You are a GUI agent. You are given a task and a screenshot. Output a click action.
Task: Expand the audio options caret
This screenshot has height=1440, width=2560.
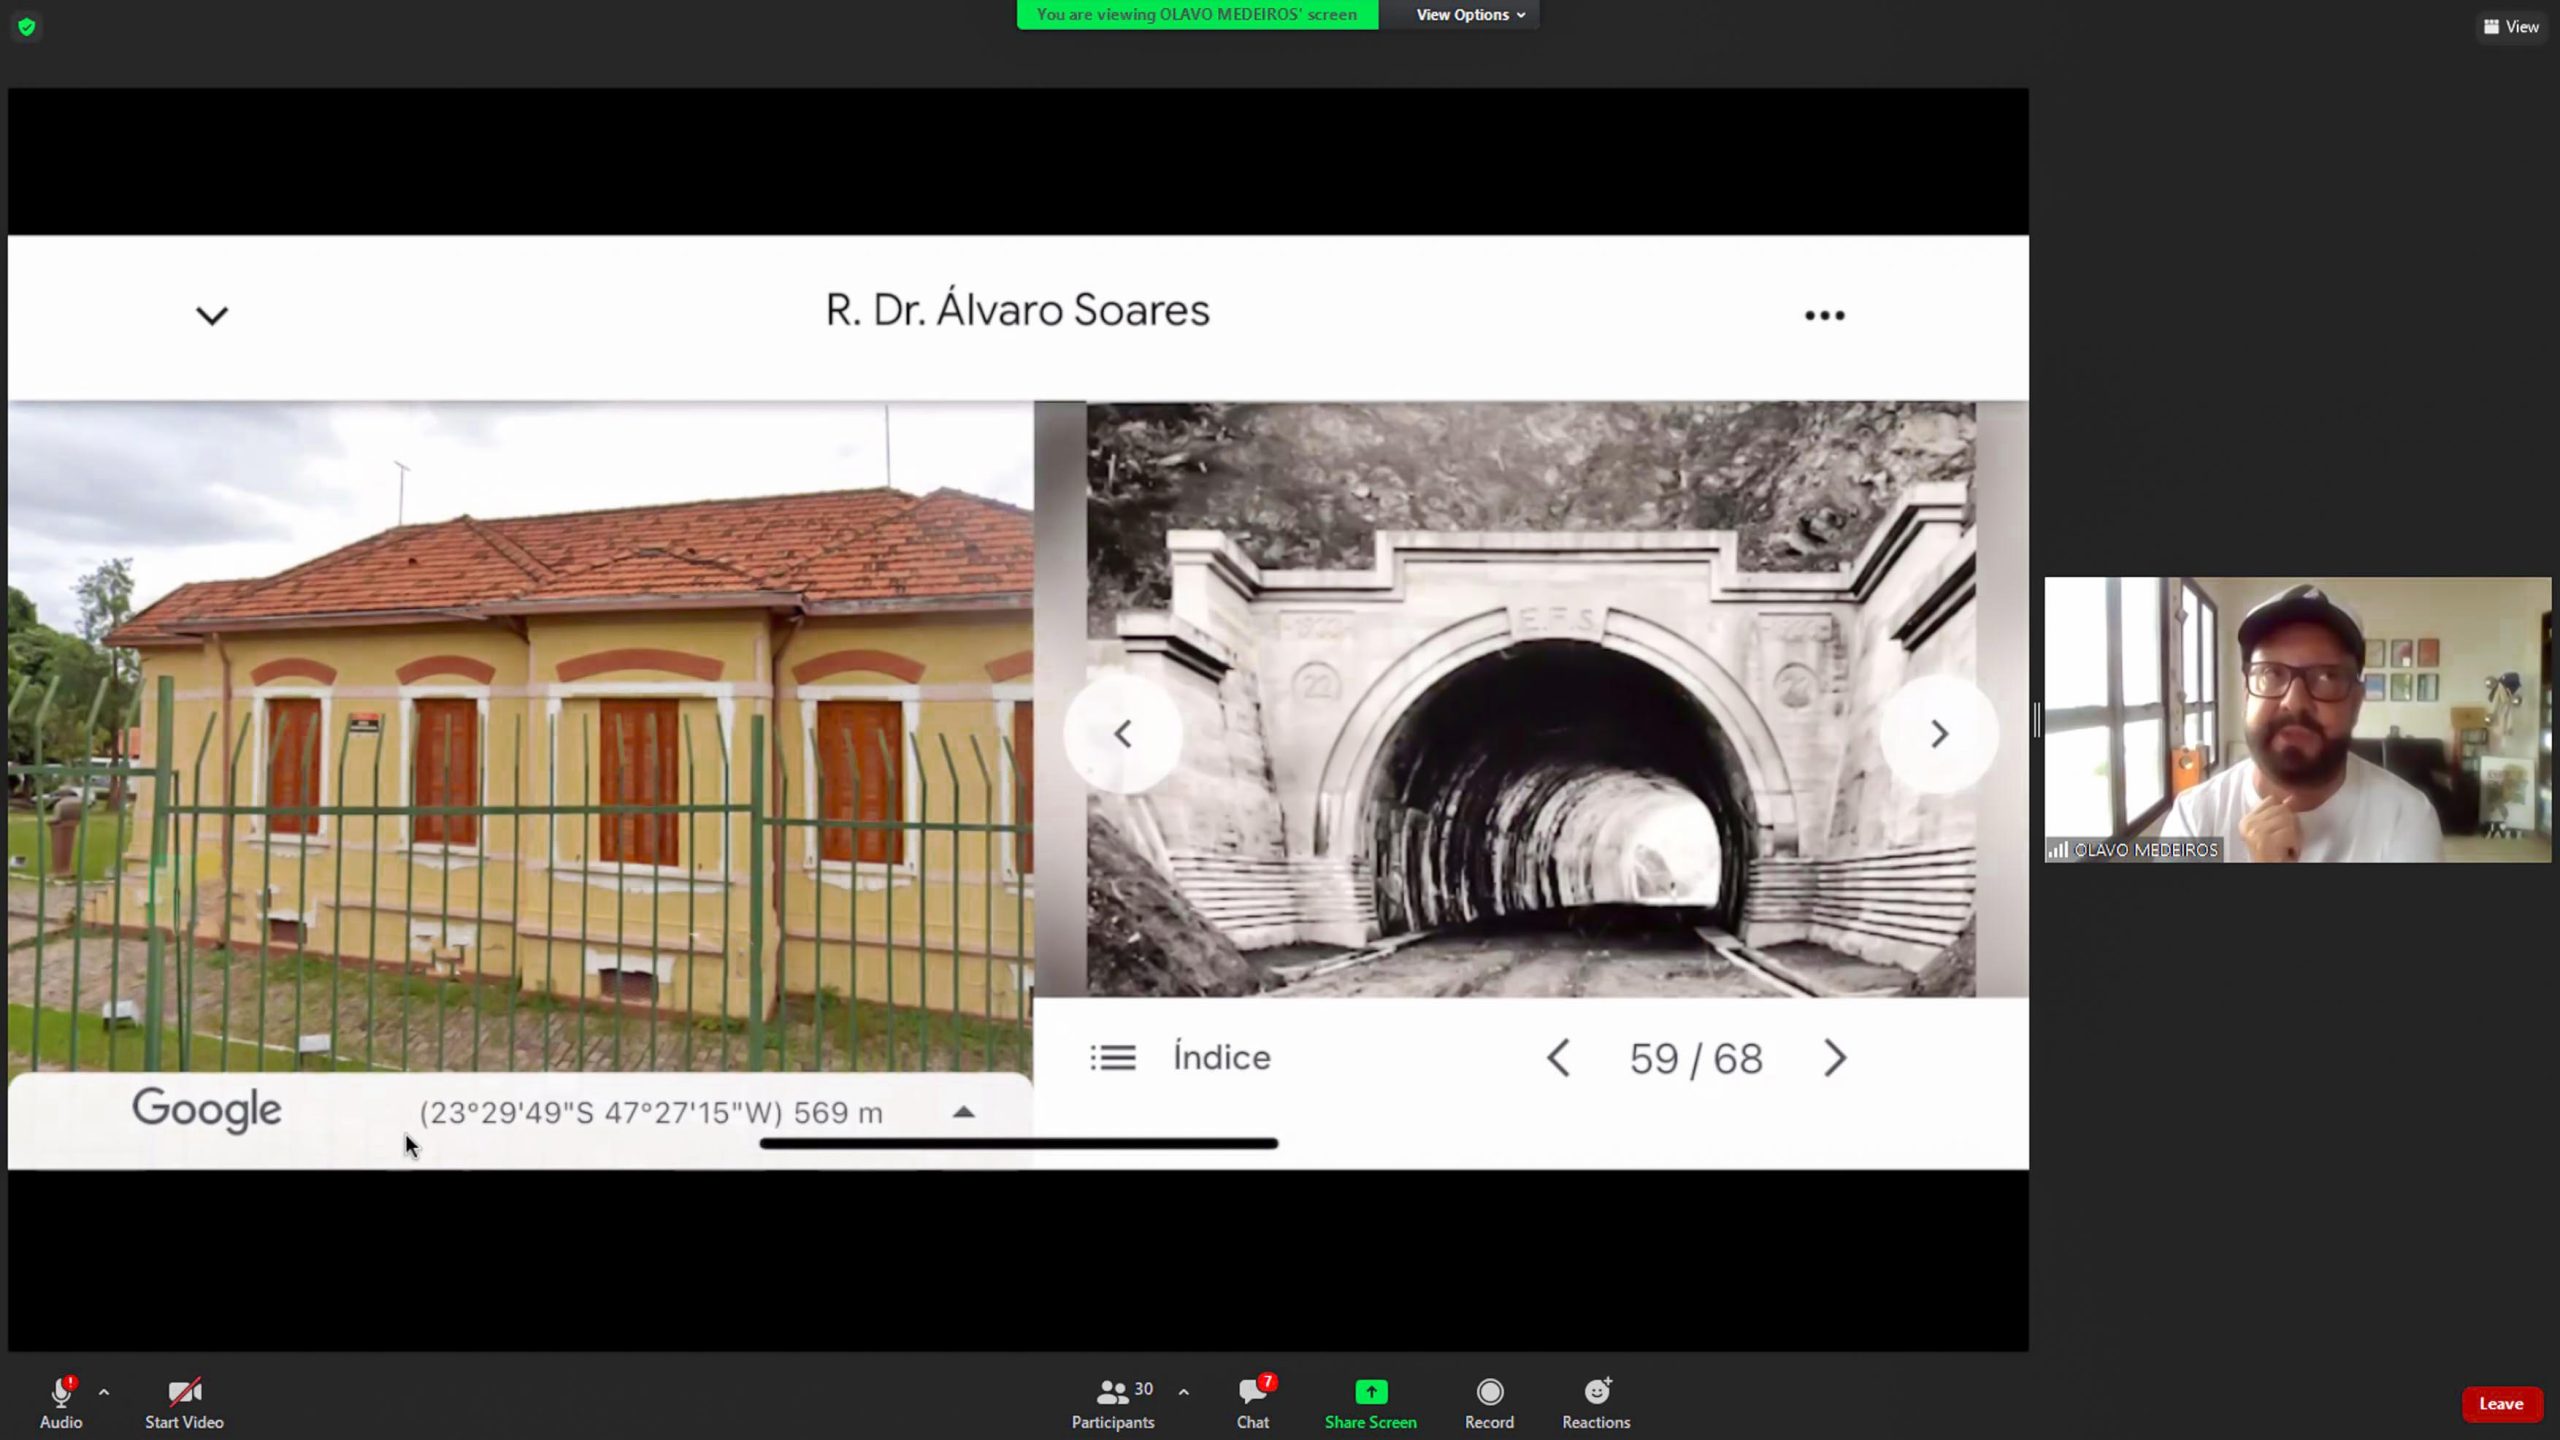[x=104, y=1392]
